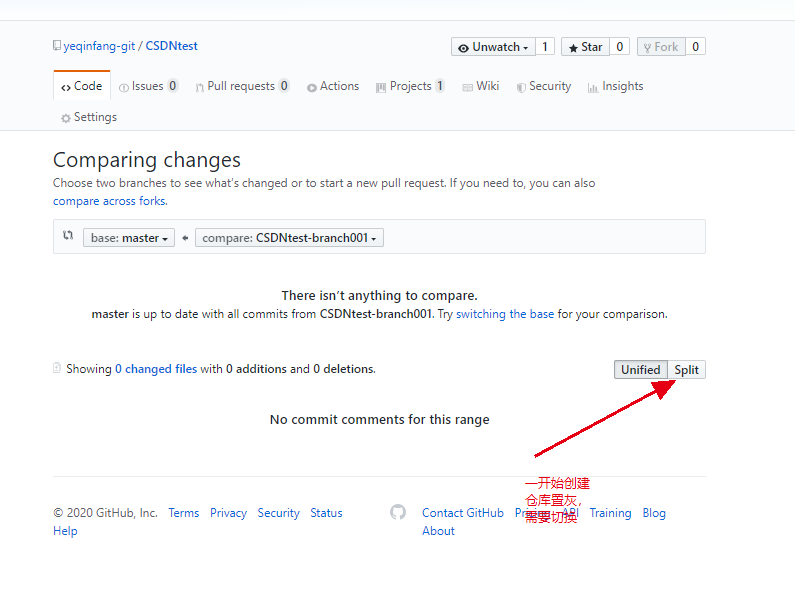Select the Unified diff view

[640, 370]
